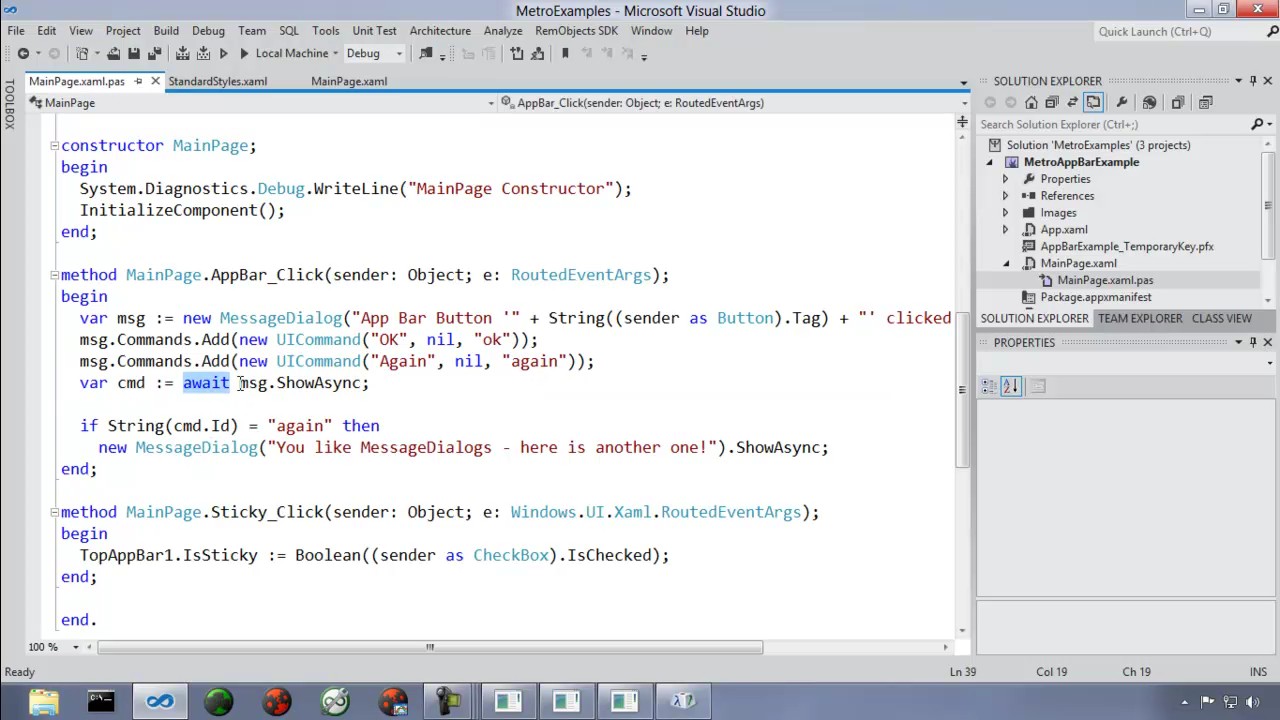This screenshot has height=720, width=1280.
Task: Open the Command Prompt taskbar icon
Action: click(x=101, y=701)
